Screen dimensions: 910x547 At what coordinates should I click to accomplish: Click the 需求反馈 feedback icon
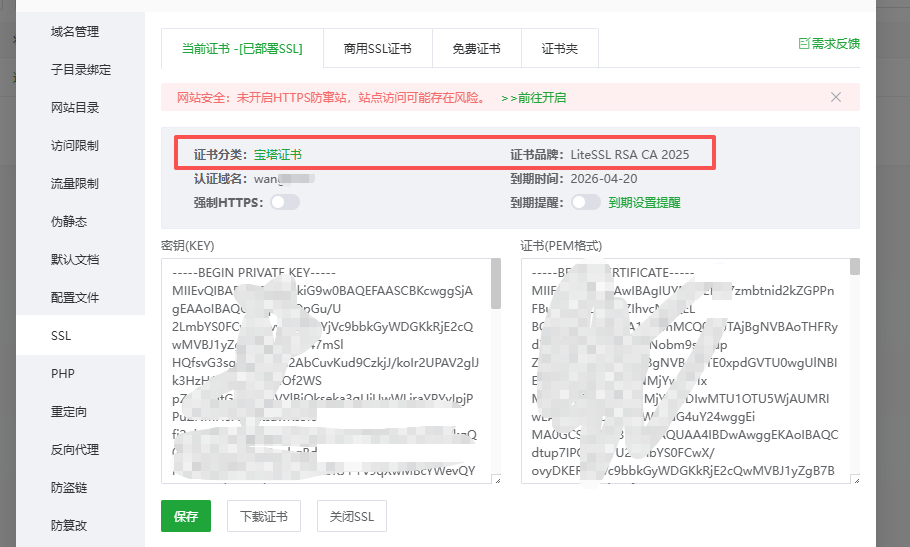tap(803, 44)
